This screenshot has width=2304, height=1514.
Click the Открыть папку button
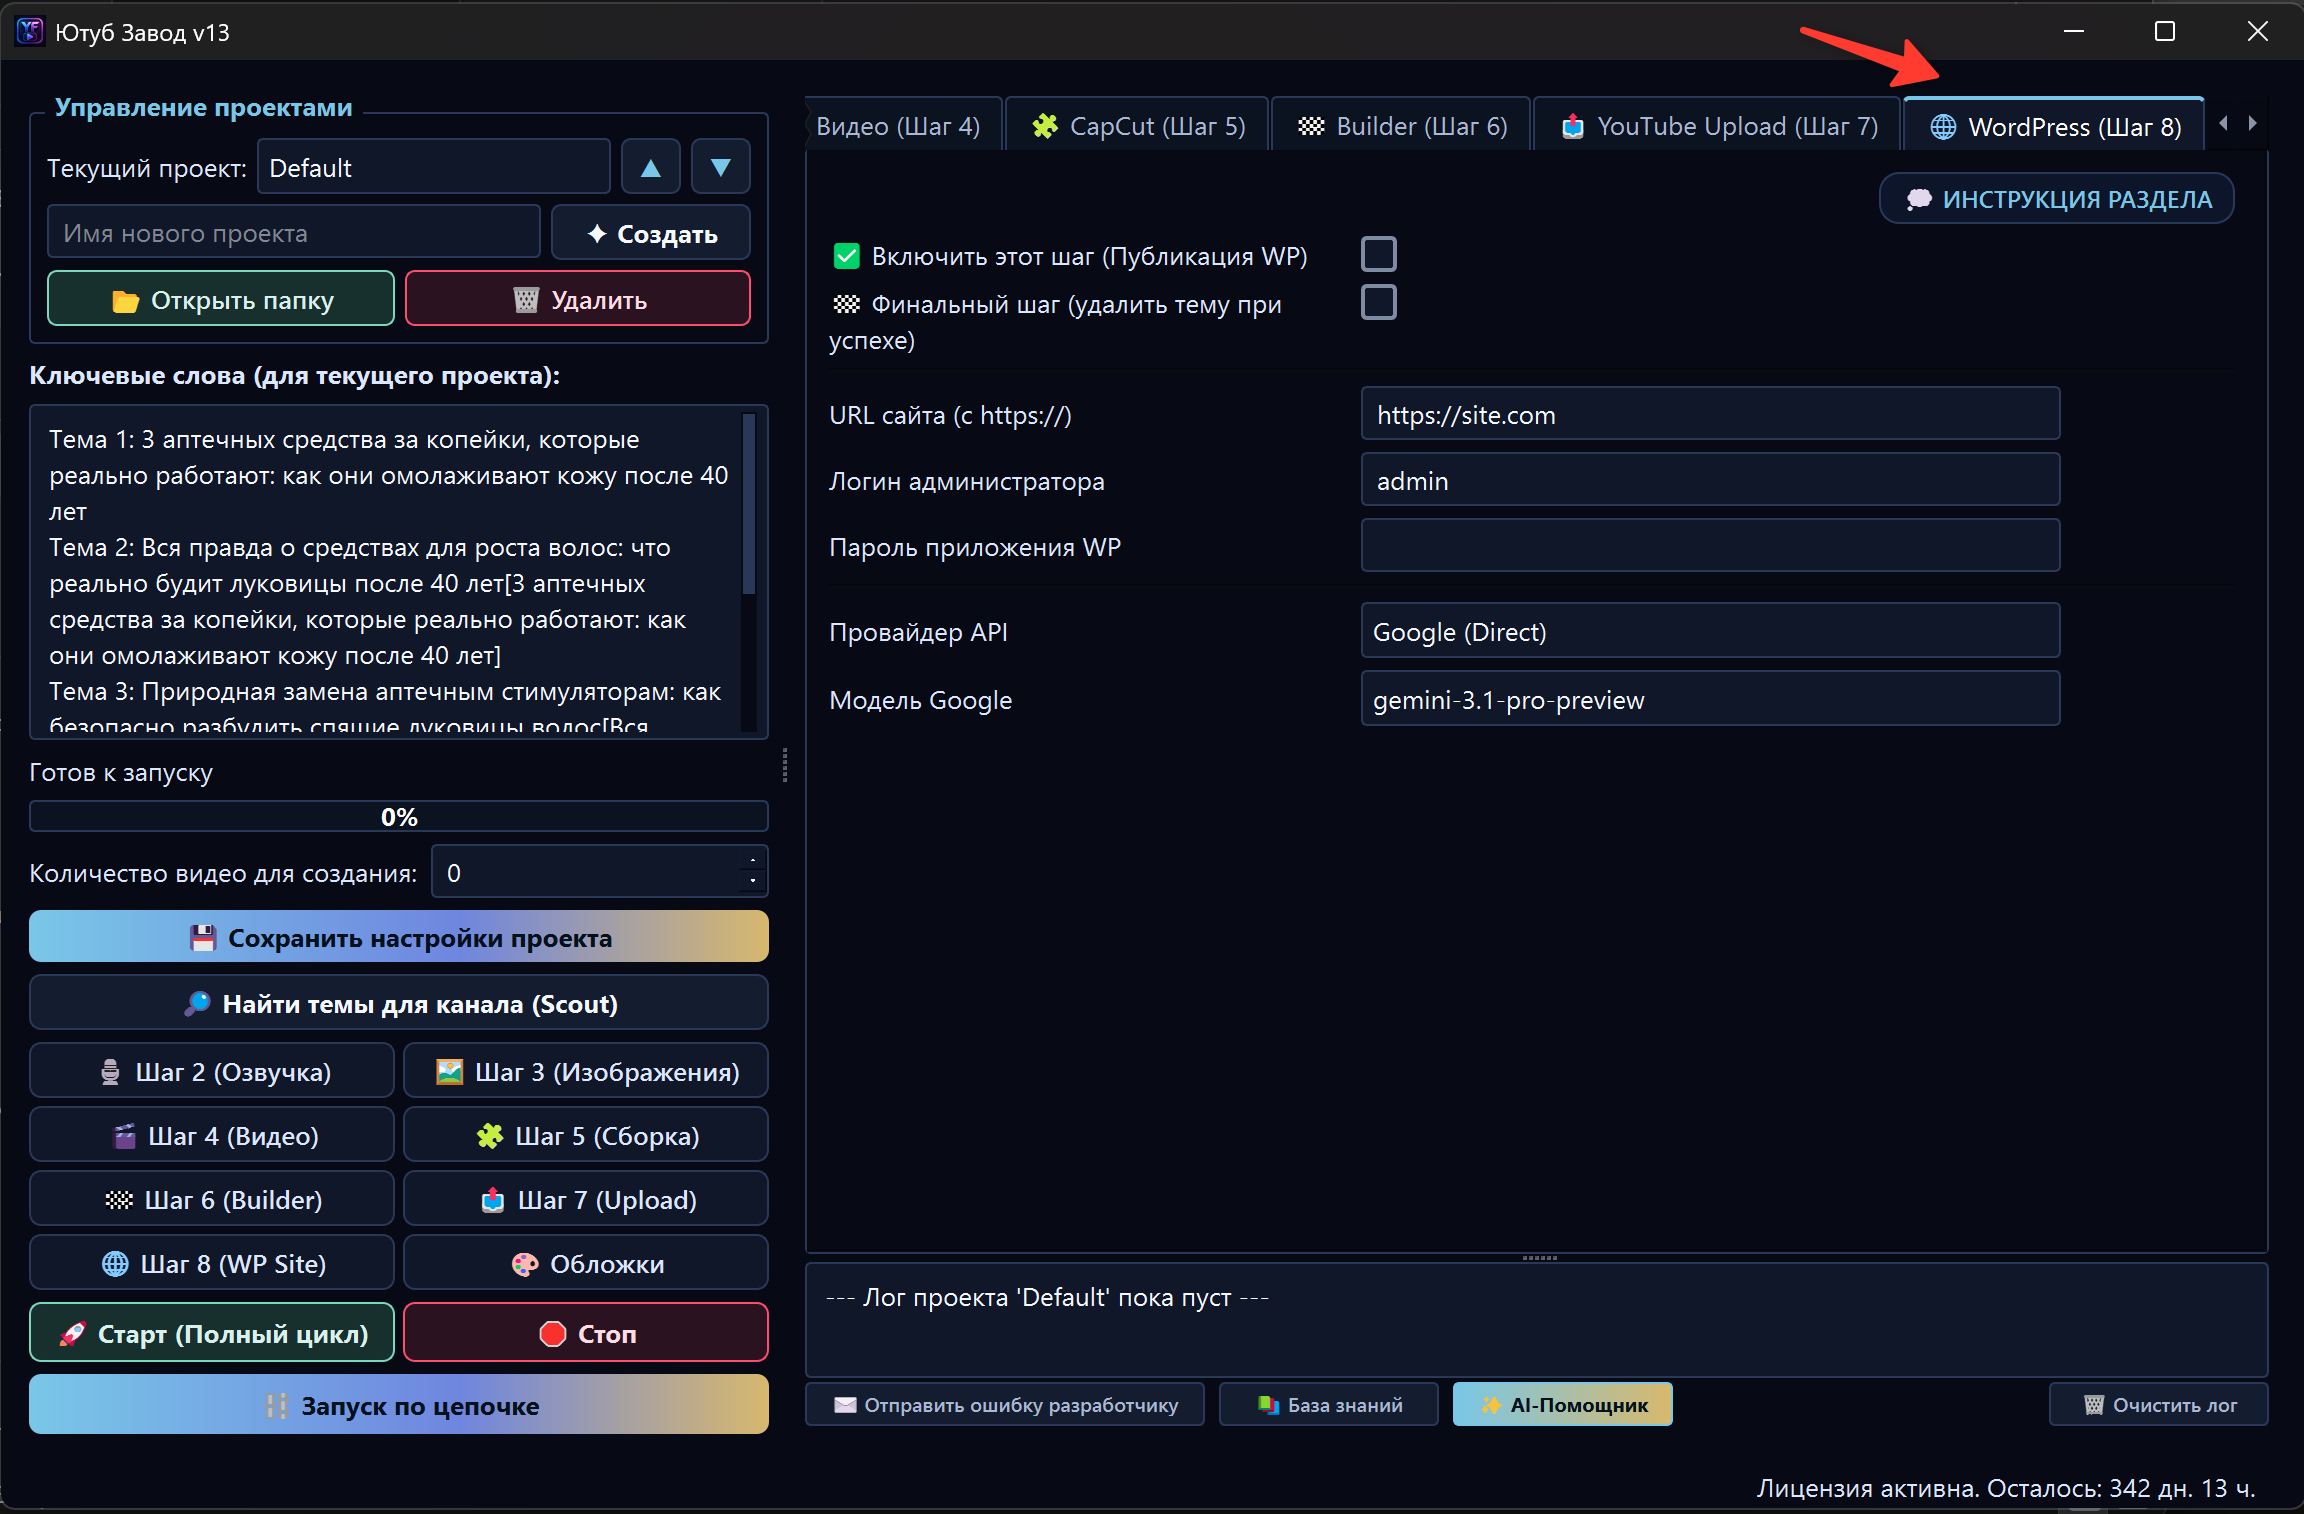[221, 299]
